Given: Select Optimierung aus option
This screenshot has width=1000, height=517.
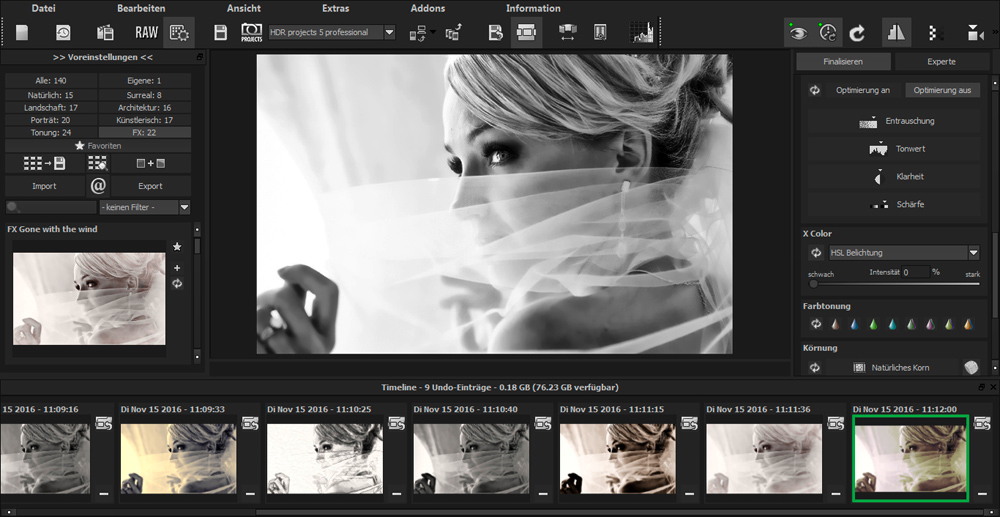Looking at the screenshot, I should click(x=942, y=90).
